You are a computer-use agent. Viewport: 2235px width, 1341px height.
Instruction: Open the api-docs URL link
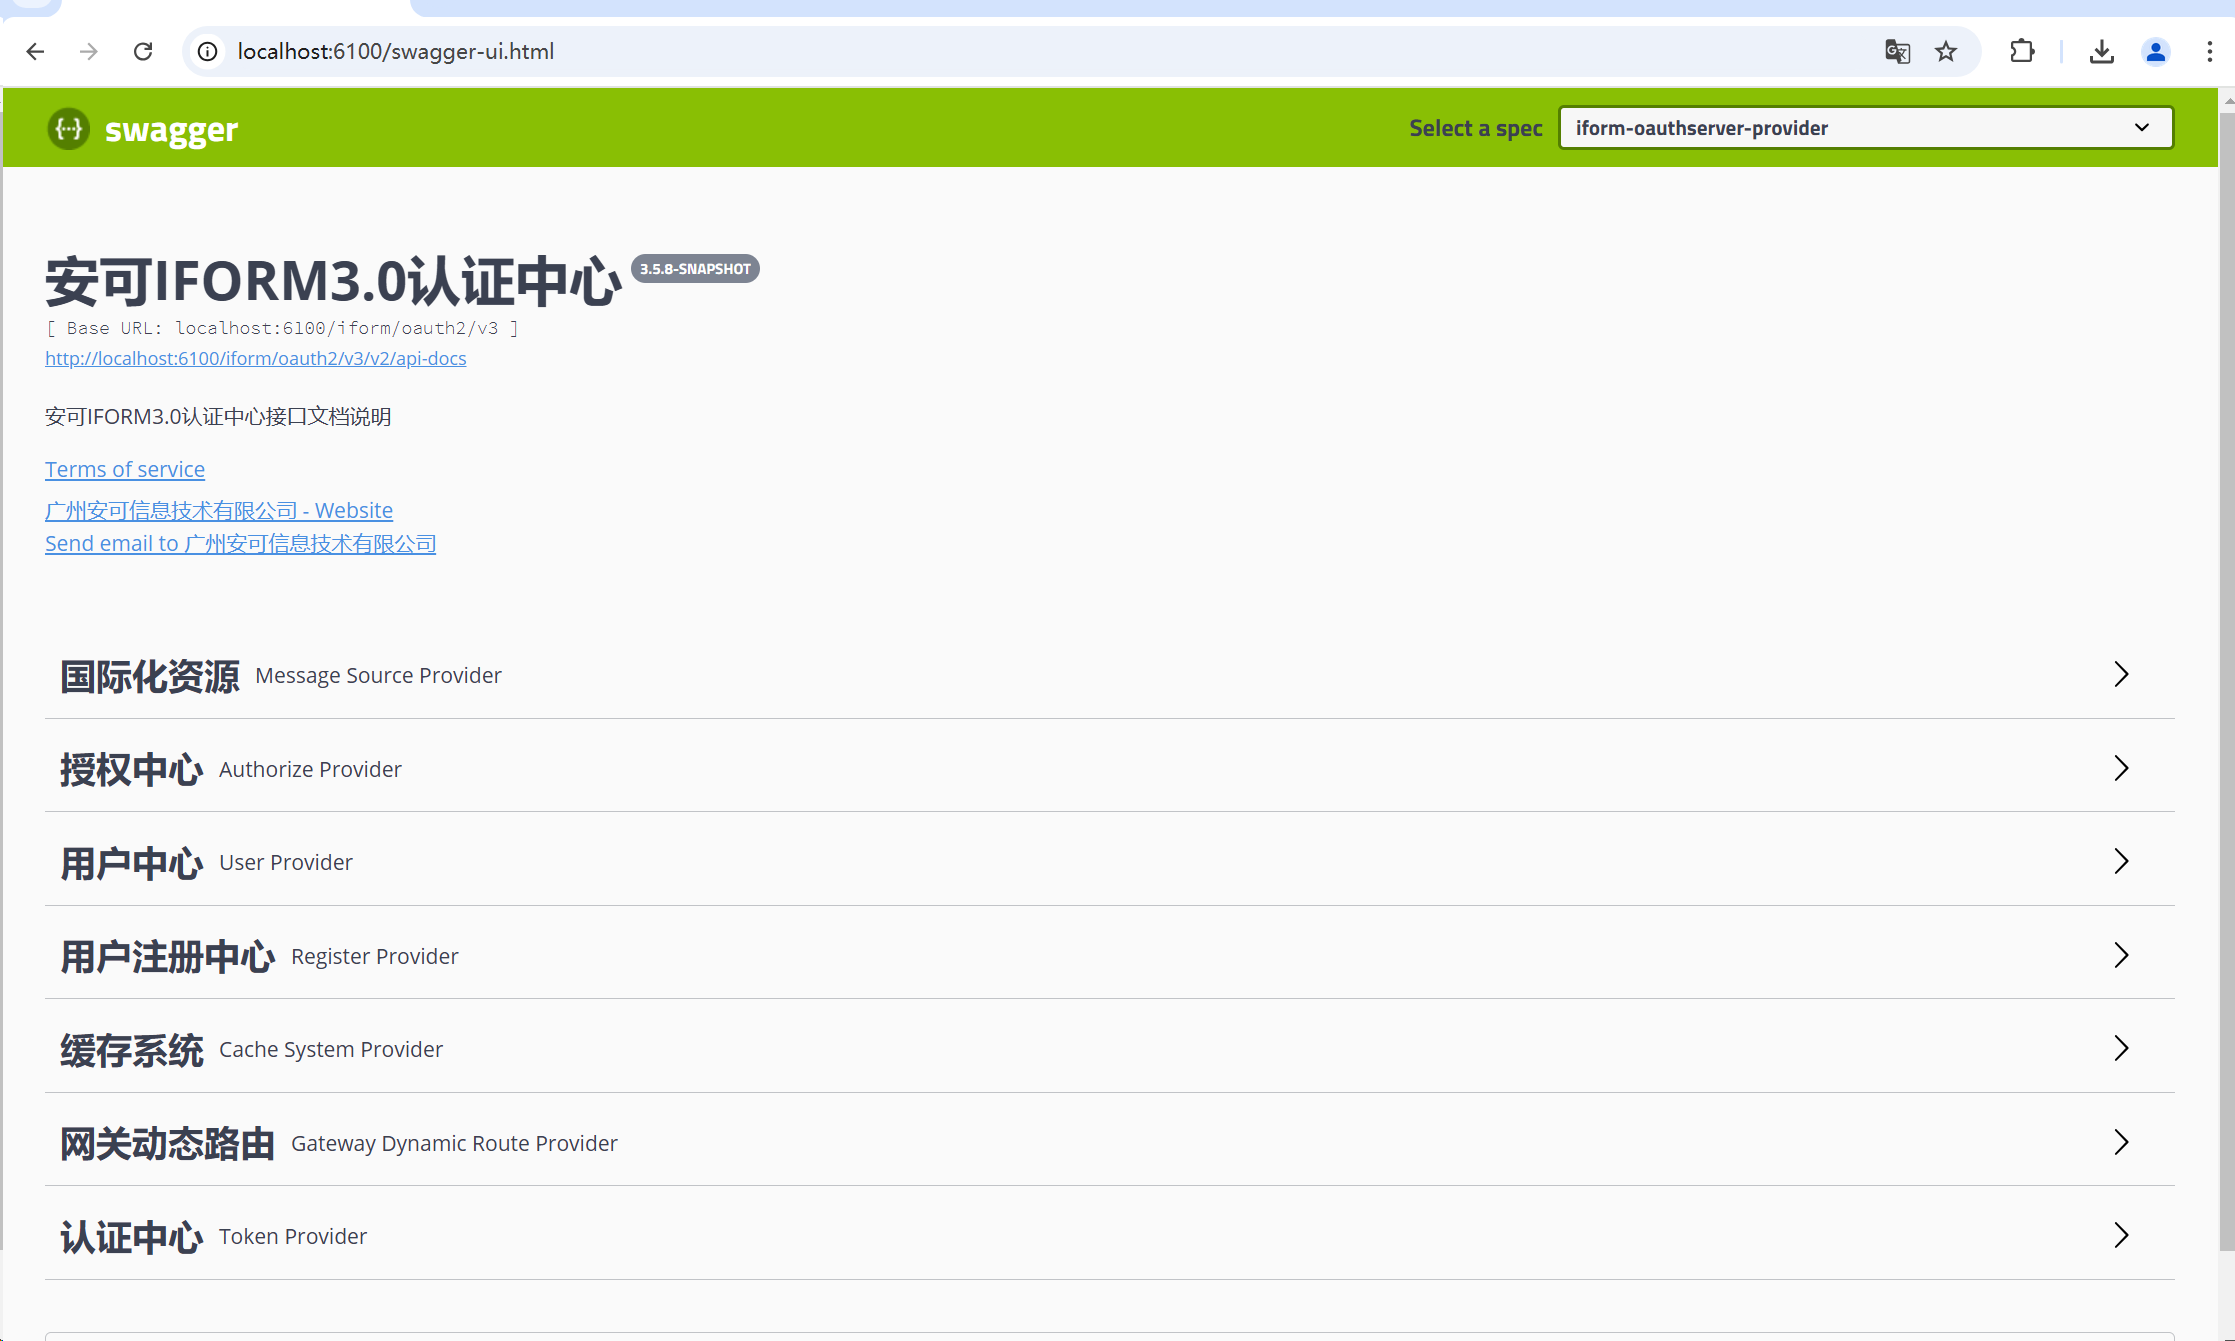(x=255, y=358)
